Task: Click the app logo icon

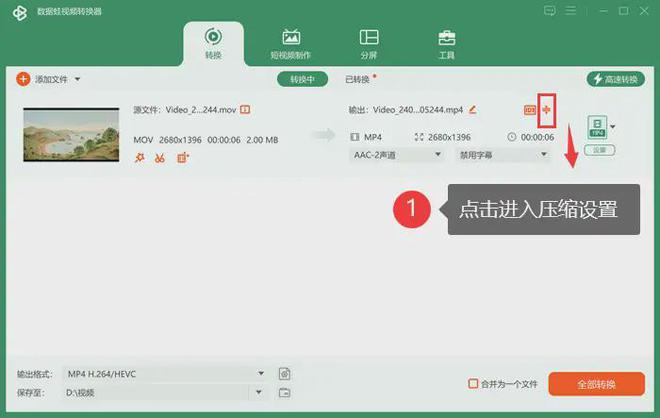Action: point(19,12)
